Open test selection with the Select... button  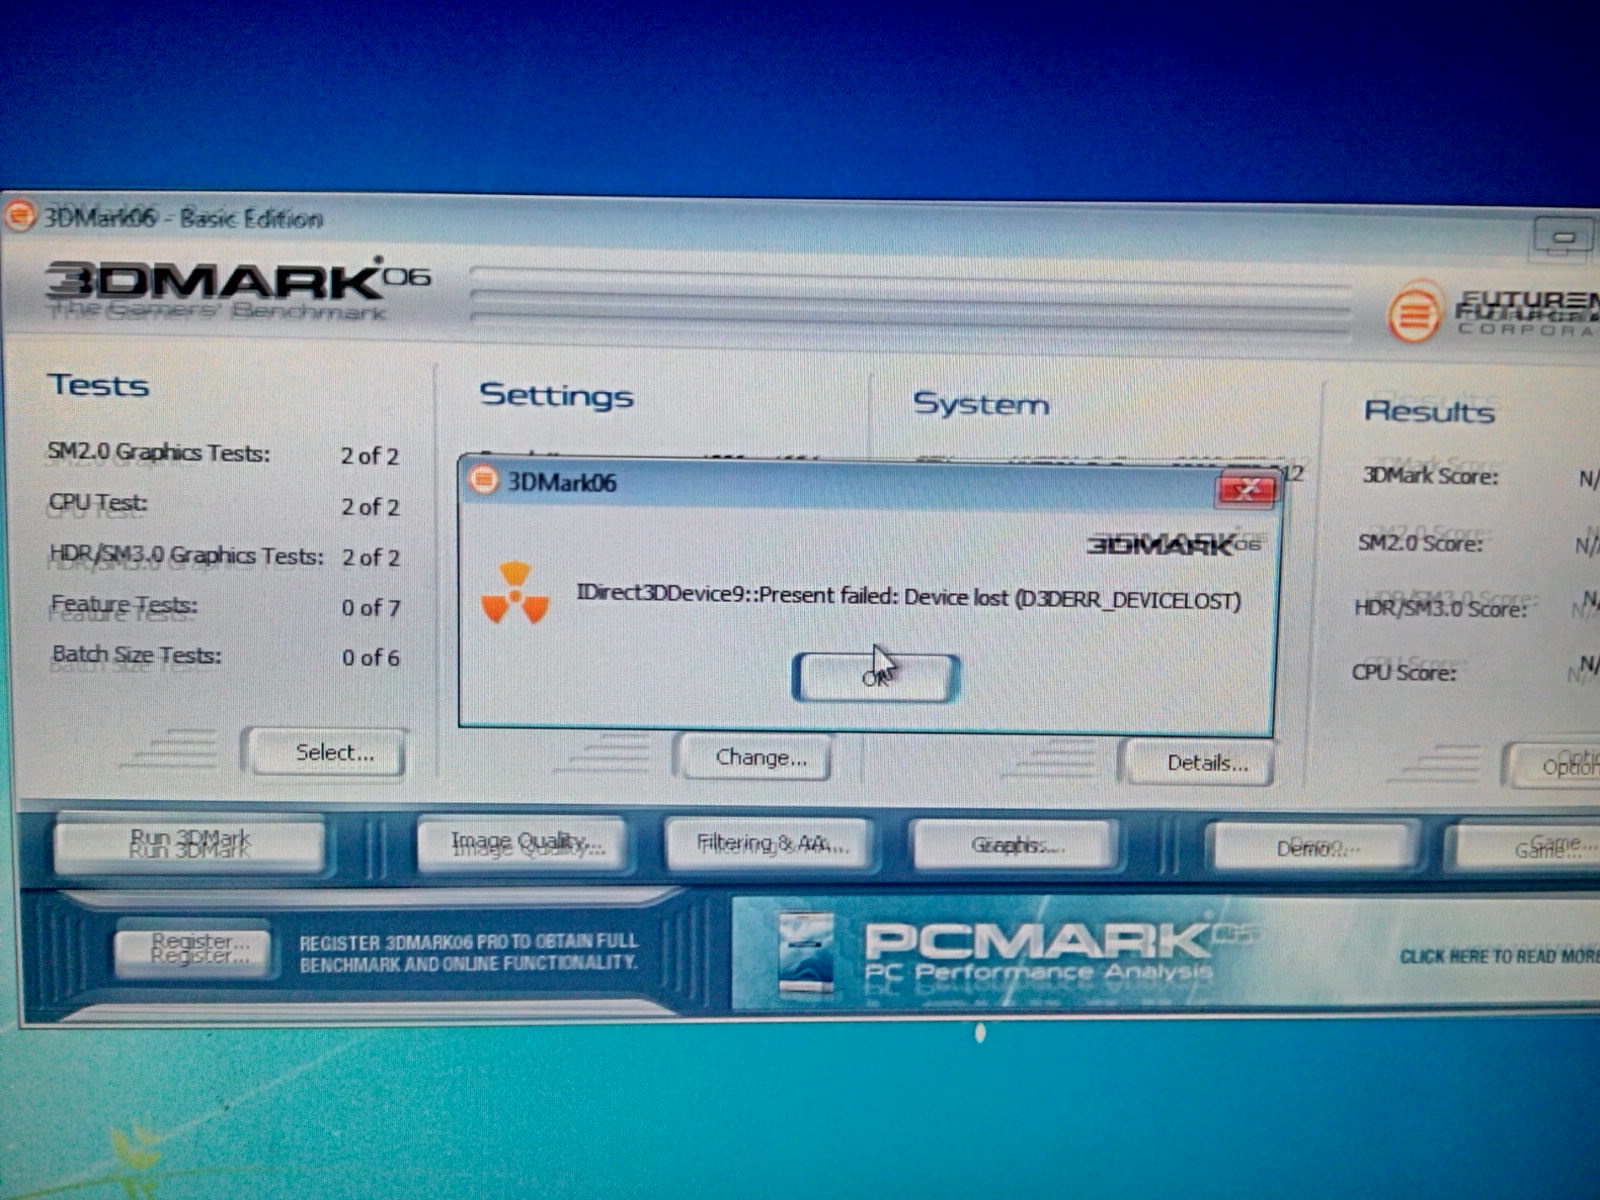[x=326, y=752]
